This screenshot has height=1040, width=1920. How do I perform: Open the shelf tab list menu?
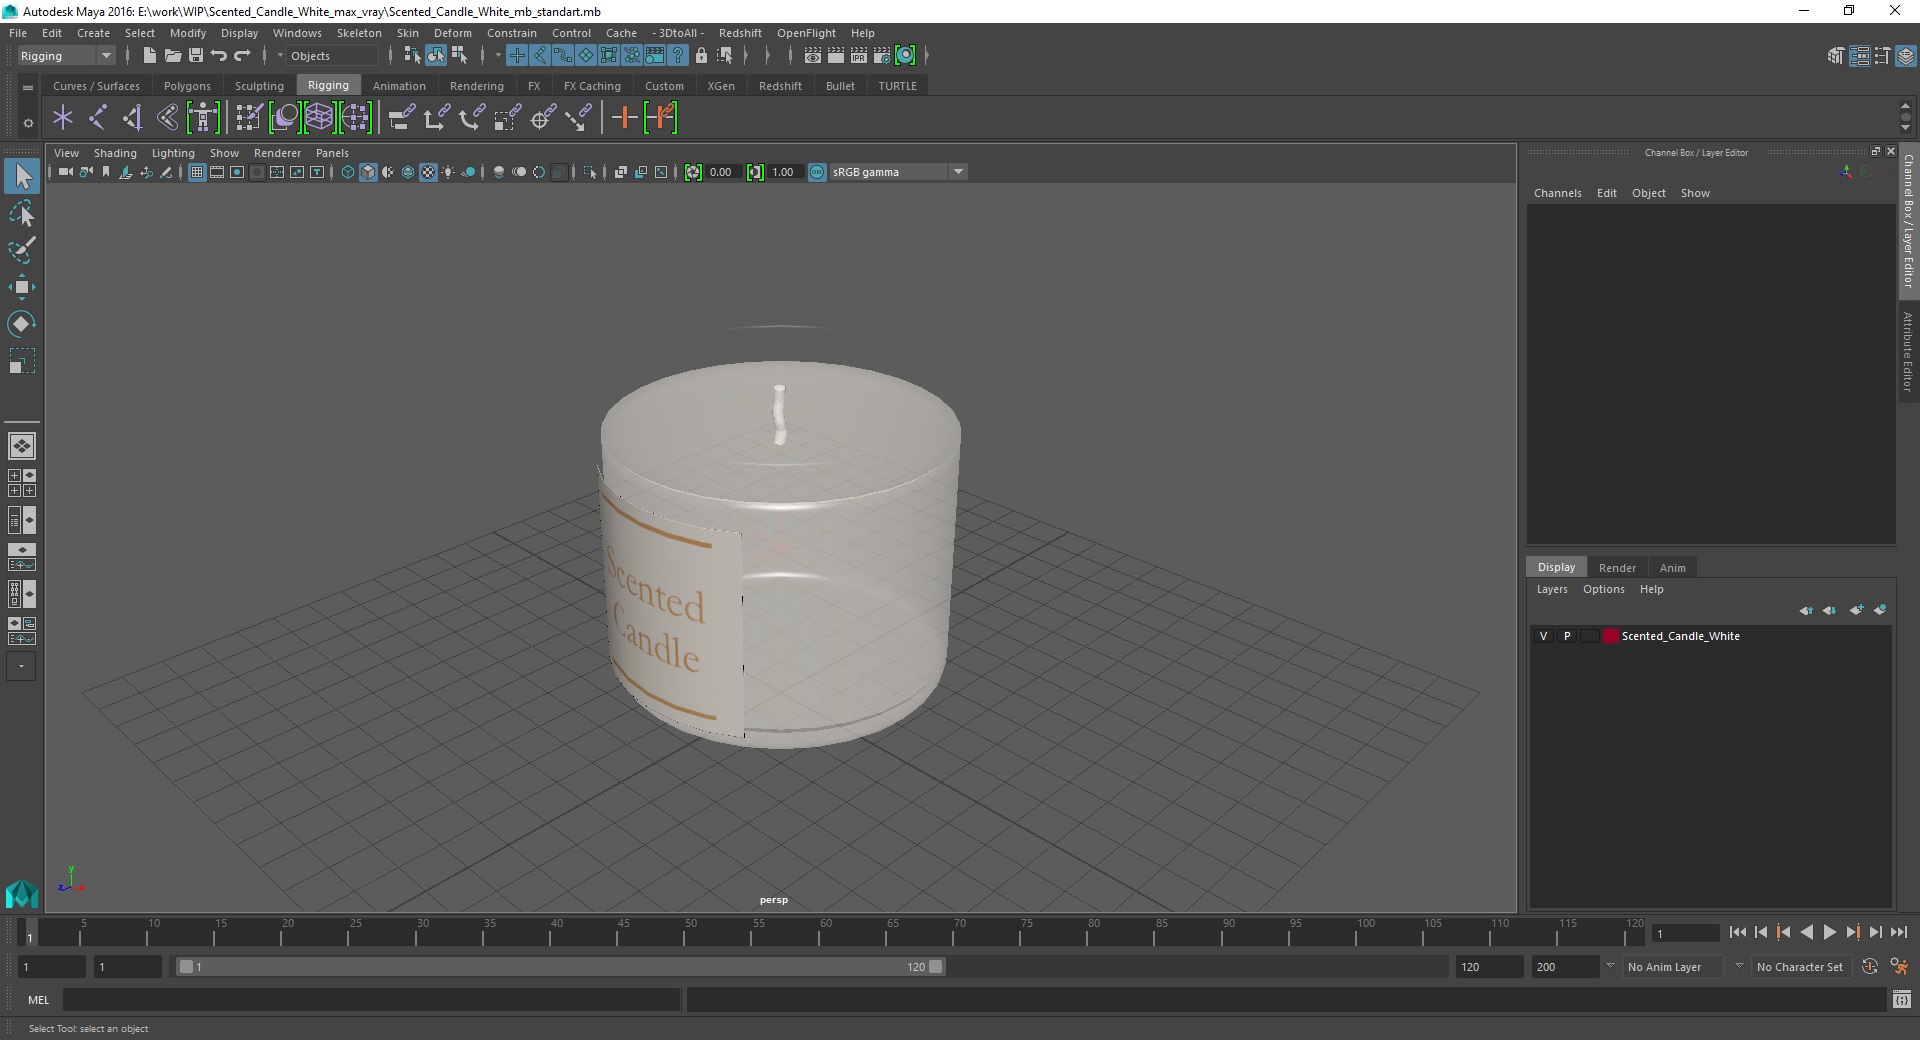tap(28, 88)
